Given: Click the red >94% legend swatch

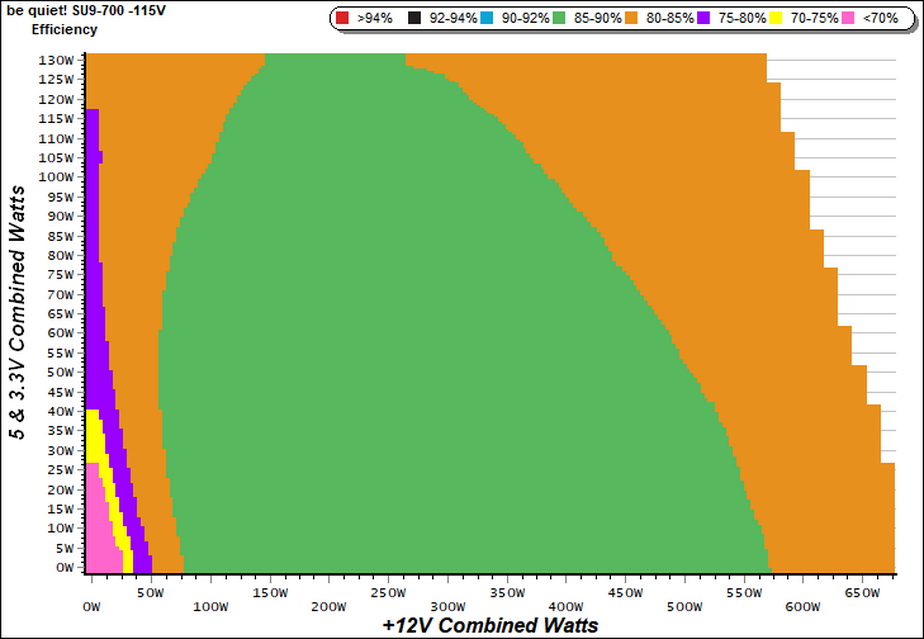Looking at the screenshot, I should [x=342, y=18].
